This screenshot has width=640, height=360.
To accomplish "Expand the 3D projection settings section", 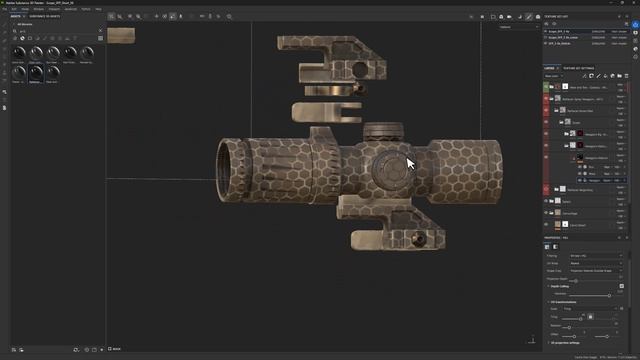I will pyautogui.click(x=548, y=343).
